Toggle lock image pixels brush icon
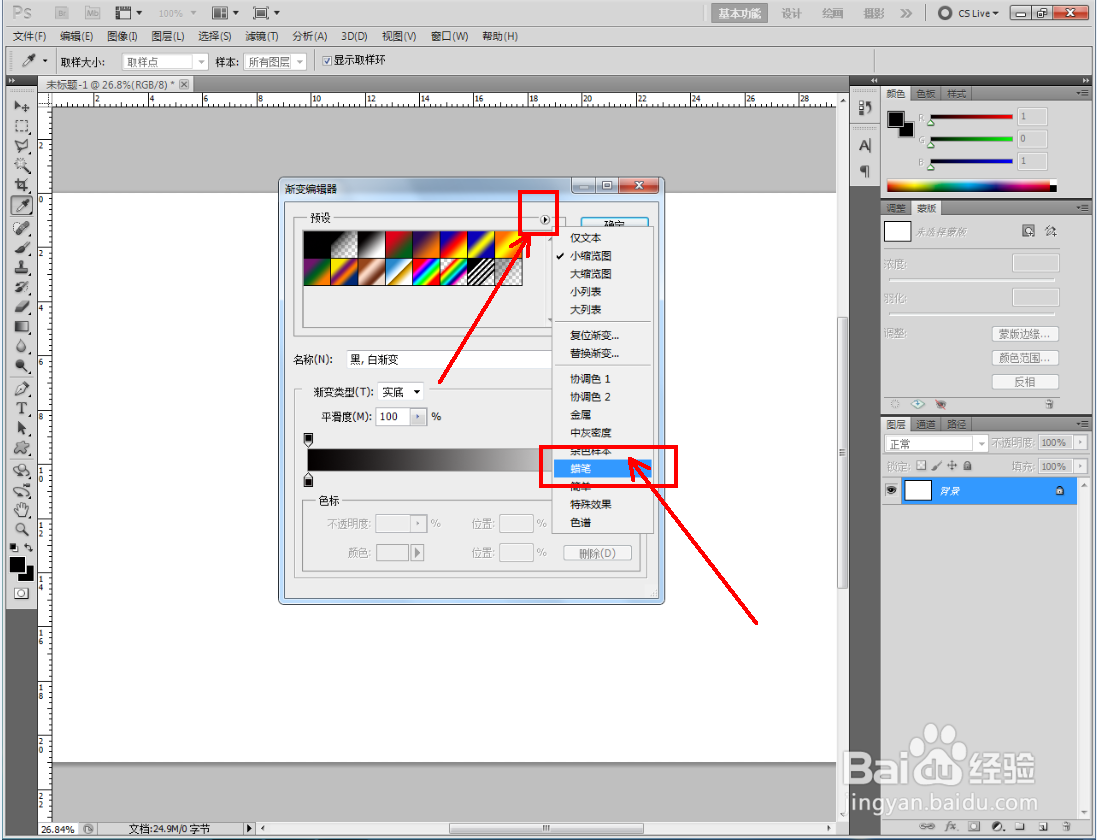This screenshot has width=1097, height=840. [x=936, y=466]
